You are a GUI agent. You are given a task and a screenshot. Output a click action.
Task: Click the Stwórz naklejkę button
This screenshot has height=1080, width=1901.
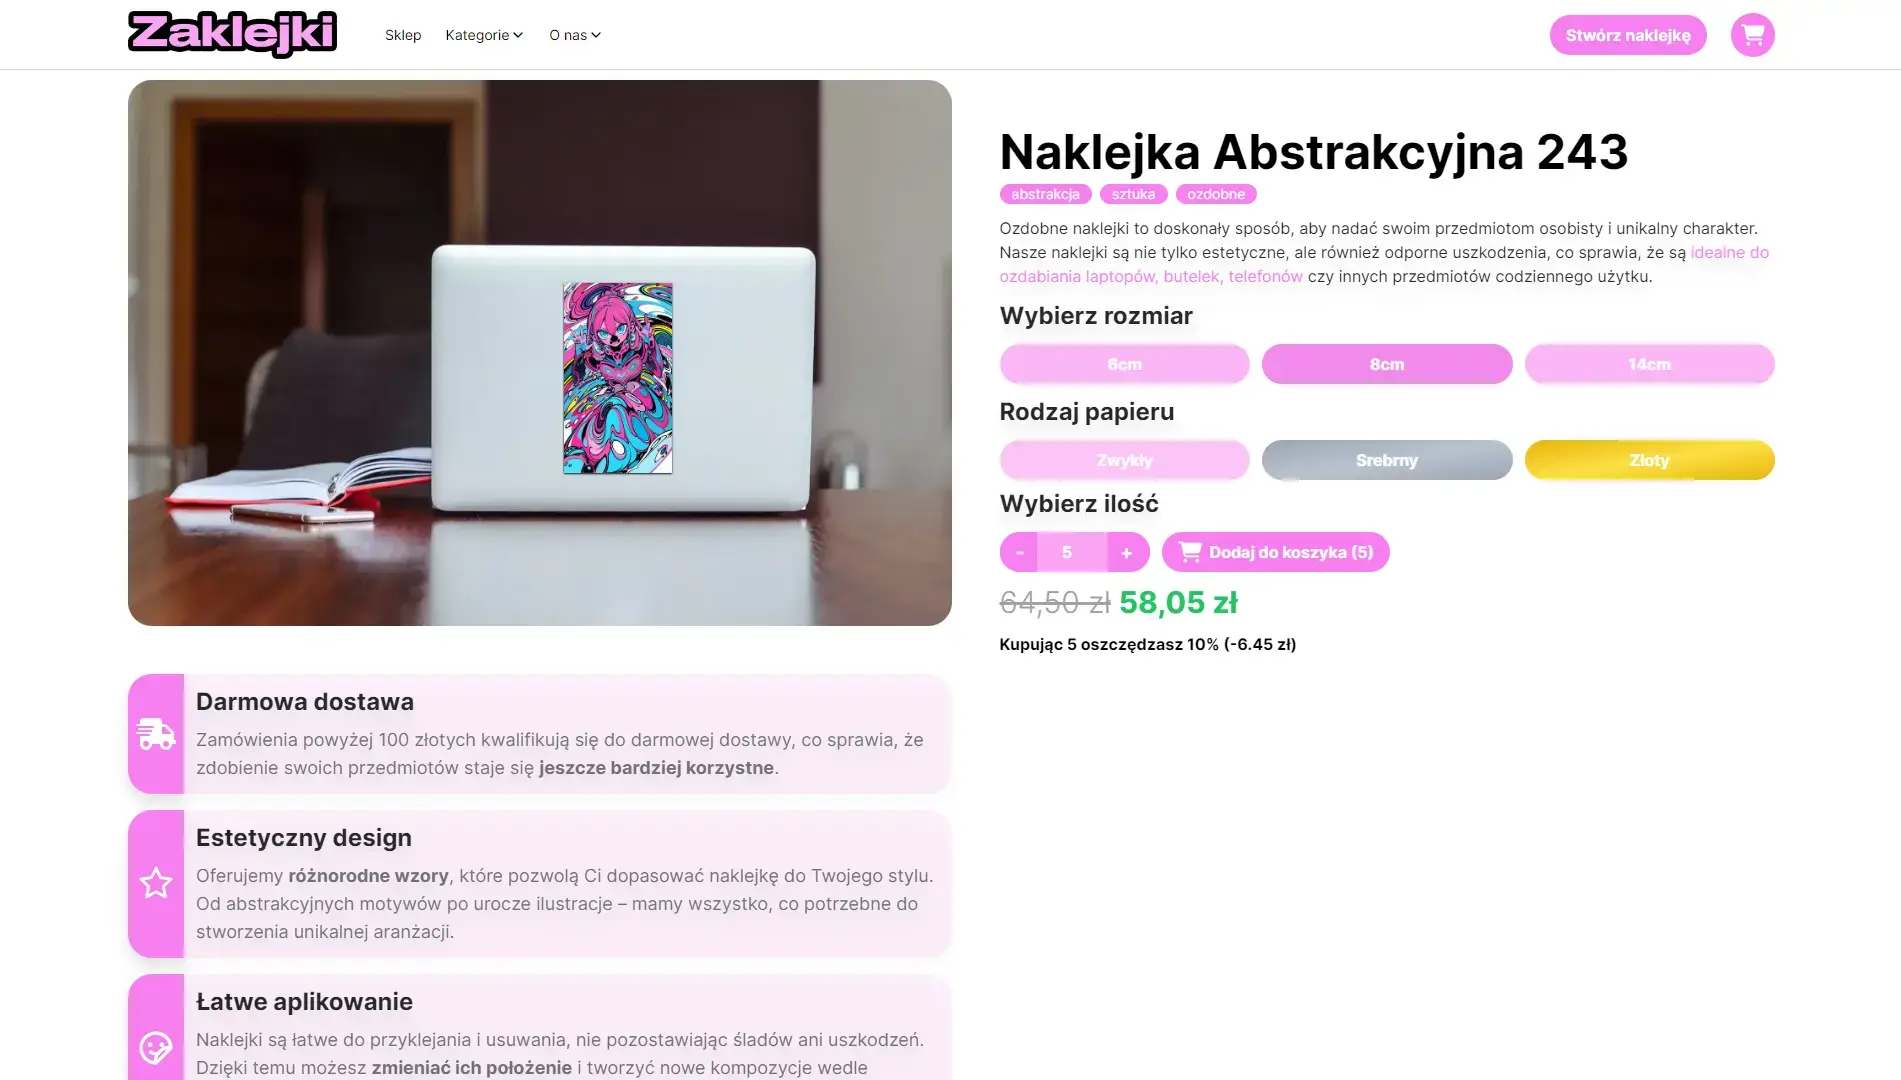click(1627, 35)
